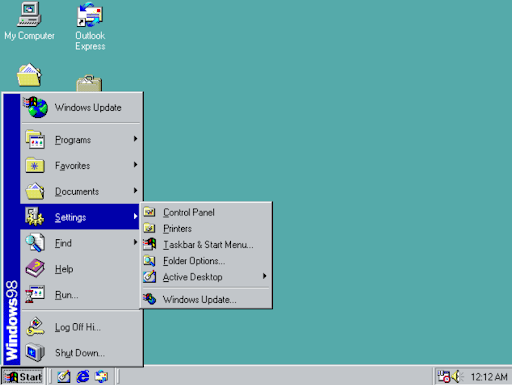
Task: Click the Control Panel folder icon in submenu
Action: tap(149, 212)
